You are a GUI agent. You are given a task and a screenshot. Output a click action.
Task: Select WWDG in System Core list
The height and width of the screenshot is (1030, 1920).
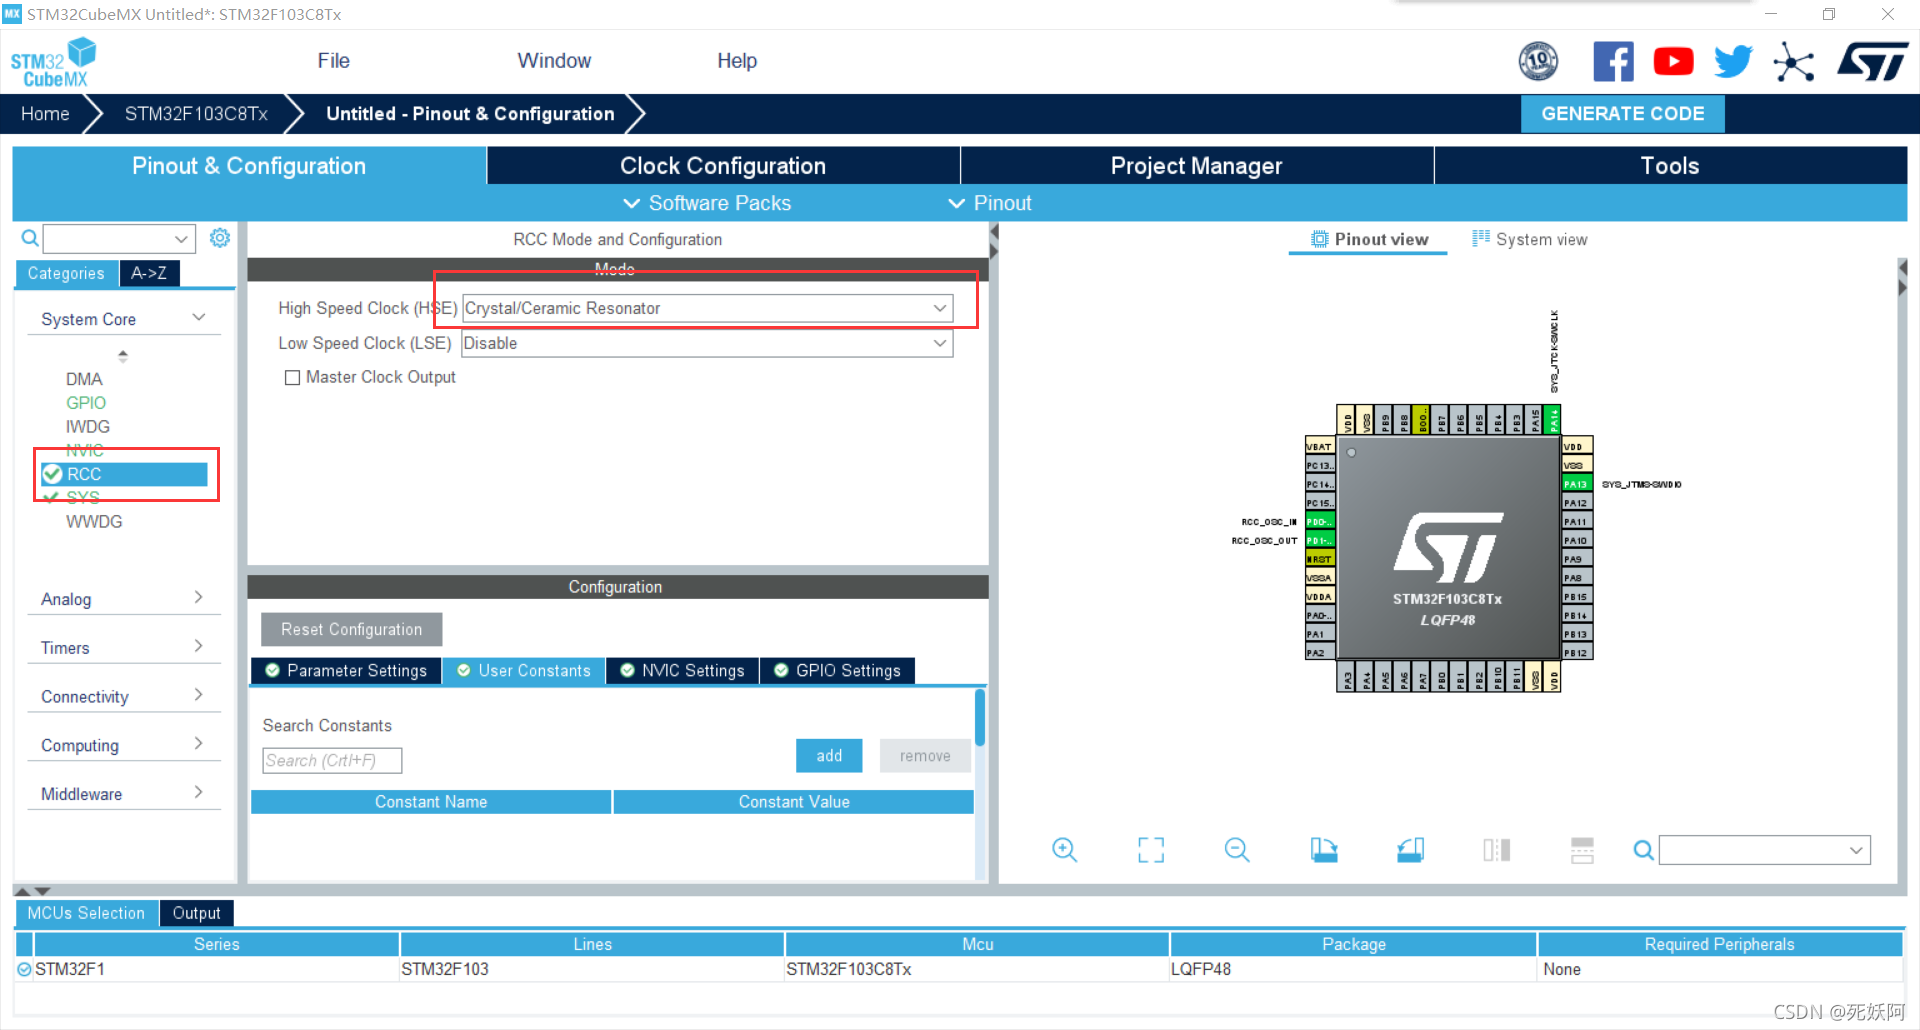click(x=94, y=522)
